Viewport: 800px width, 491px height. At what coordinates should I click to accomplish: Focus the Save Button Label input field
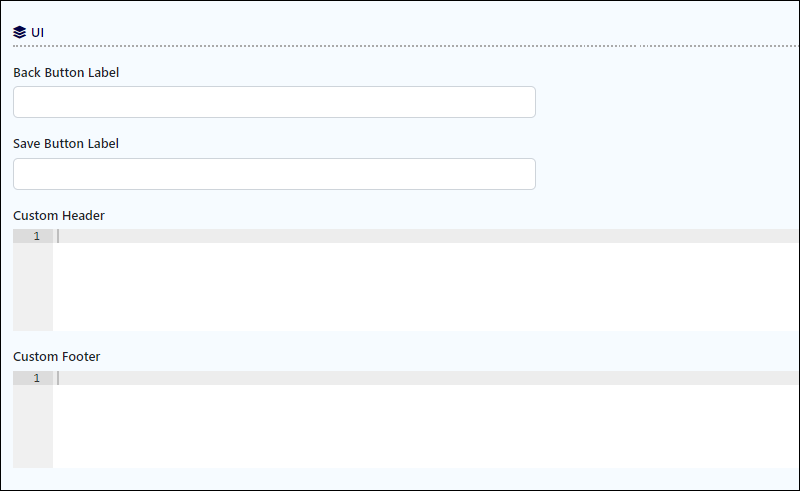pyautogui.click(x=274, y=174)
